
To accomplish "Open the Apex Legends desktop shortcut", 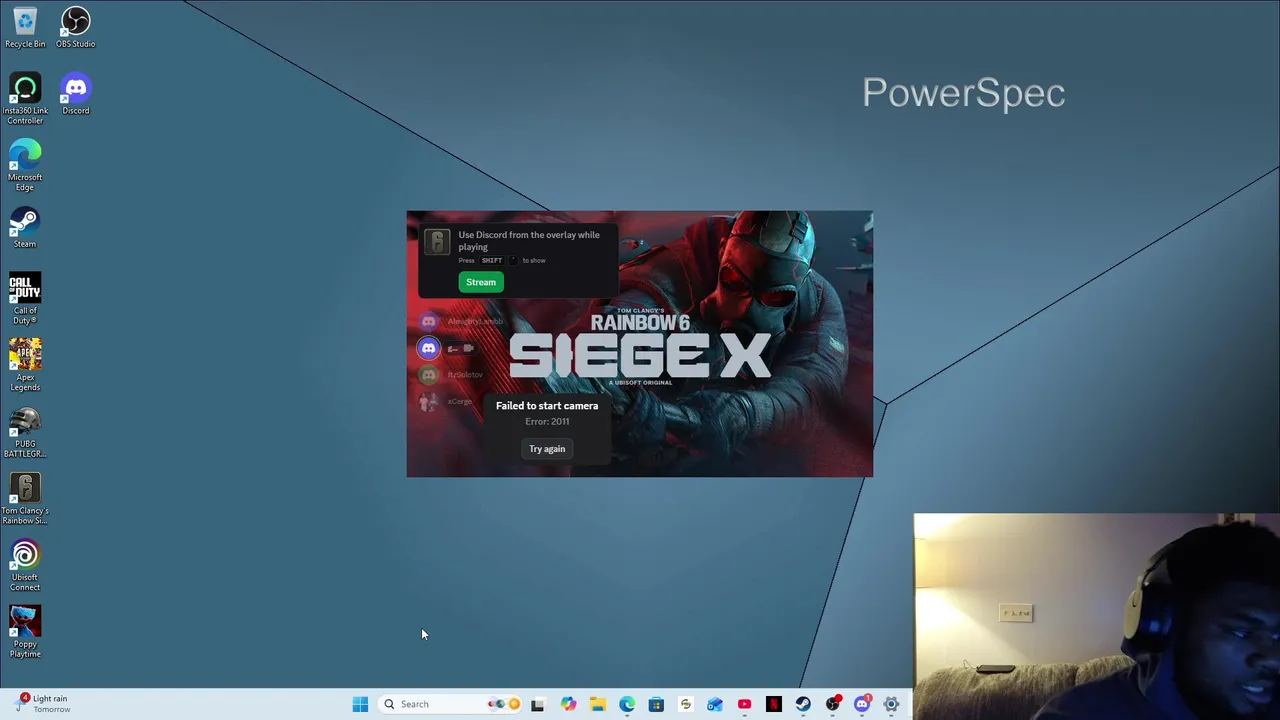I will point(25,365).
